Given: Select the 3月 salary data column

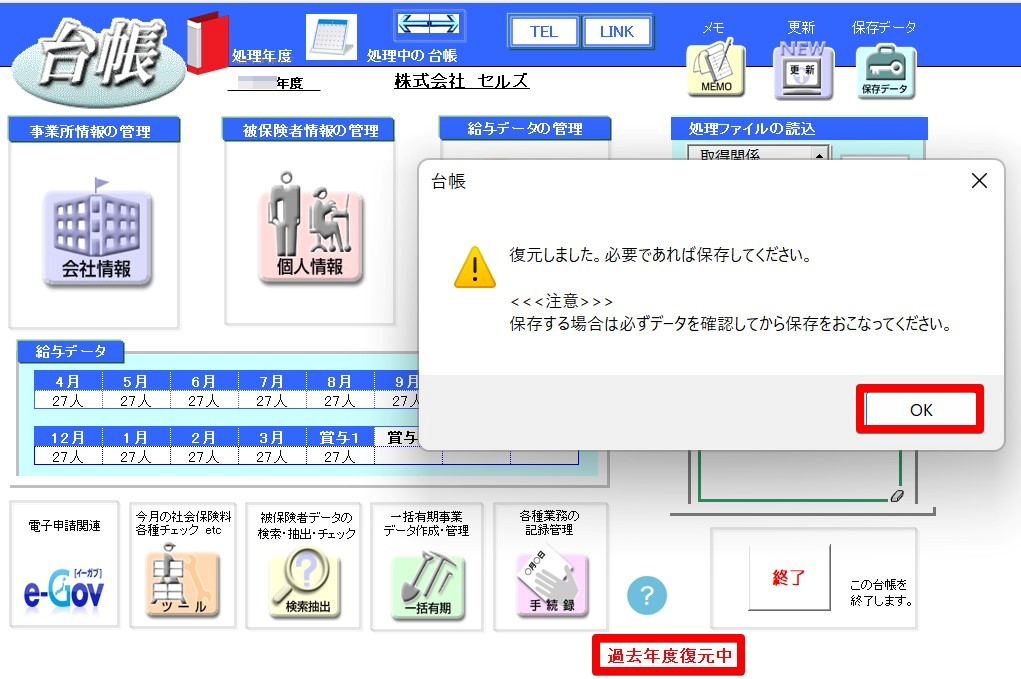Looking at the screenshot, I should 272,437.
